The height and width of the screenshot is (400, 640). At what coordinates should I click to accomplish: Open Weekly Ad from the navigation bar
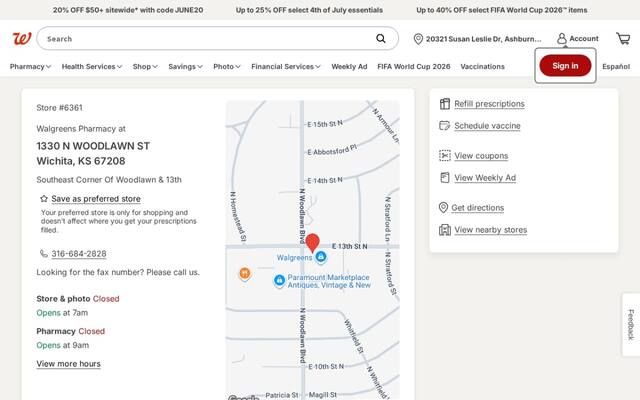click(349, 67)
